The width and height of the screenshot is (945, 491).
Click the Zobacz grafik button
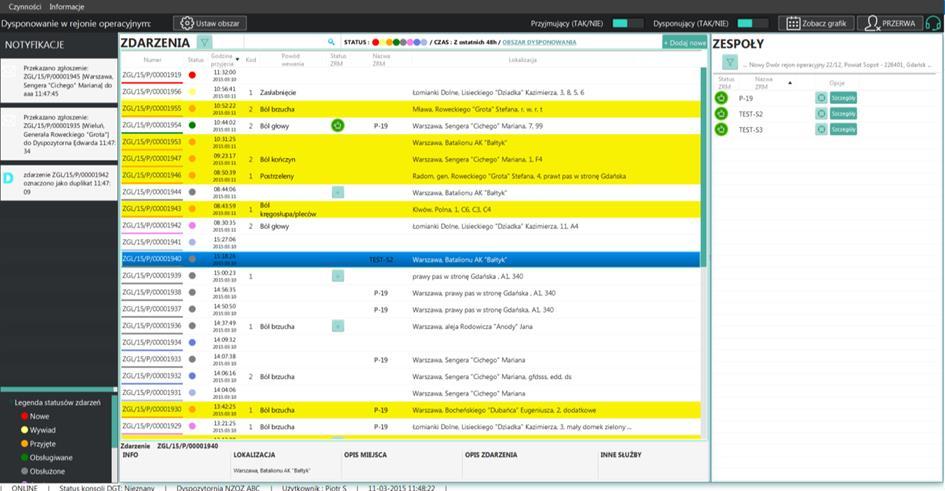pyautogui.click(x=816, y=23)
